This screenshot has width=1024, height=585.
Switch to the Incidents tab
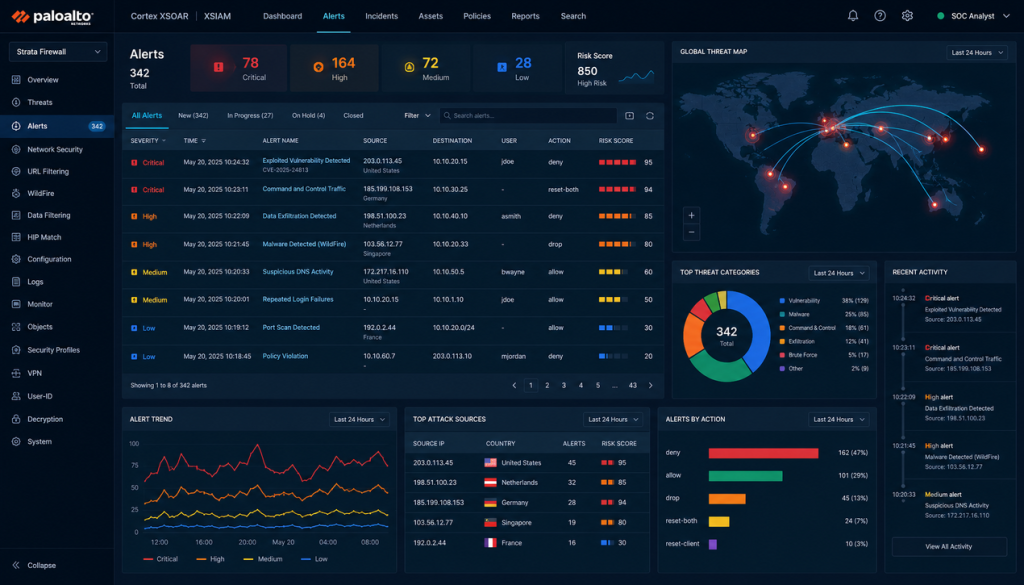(x=381, y=16)
